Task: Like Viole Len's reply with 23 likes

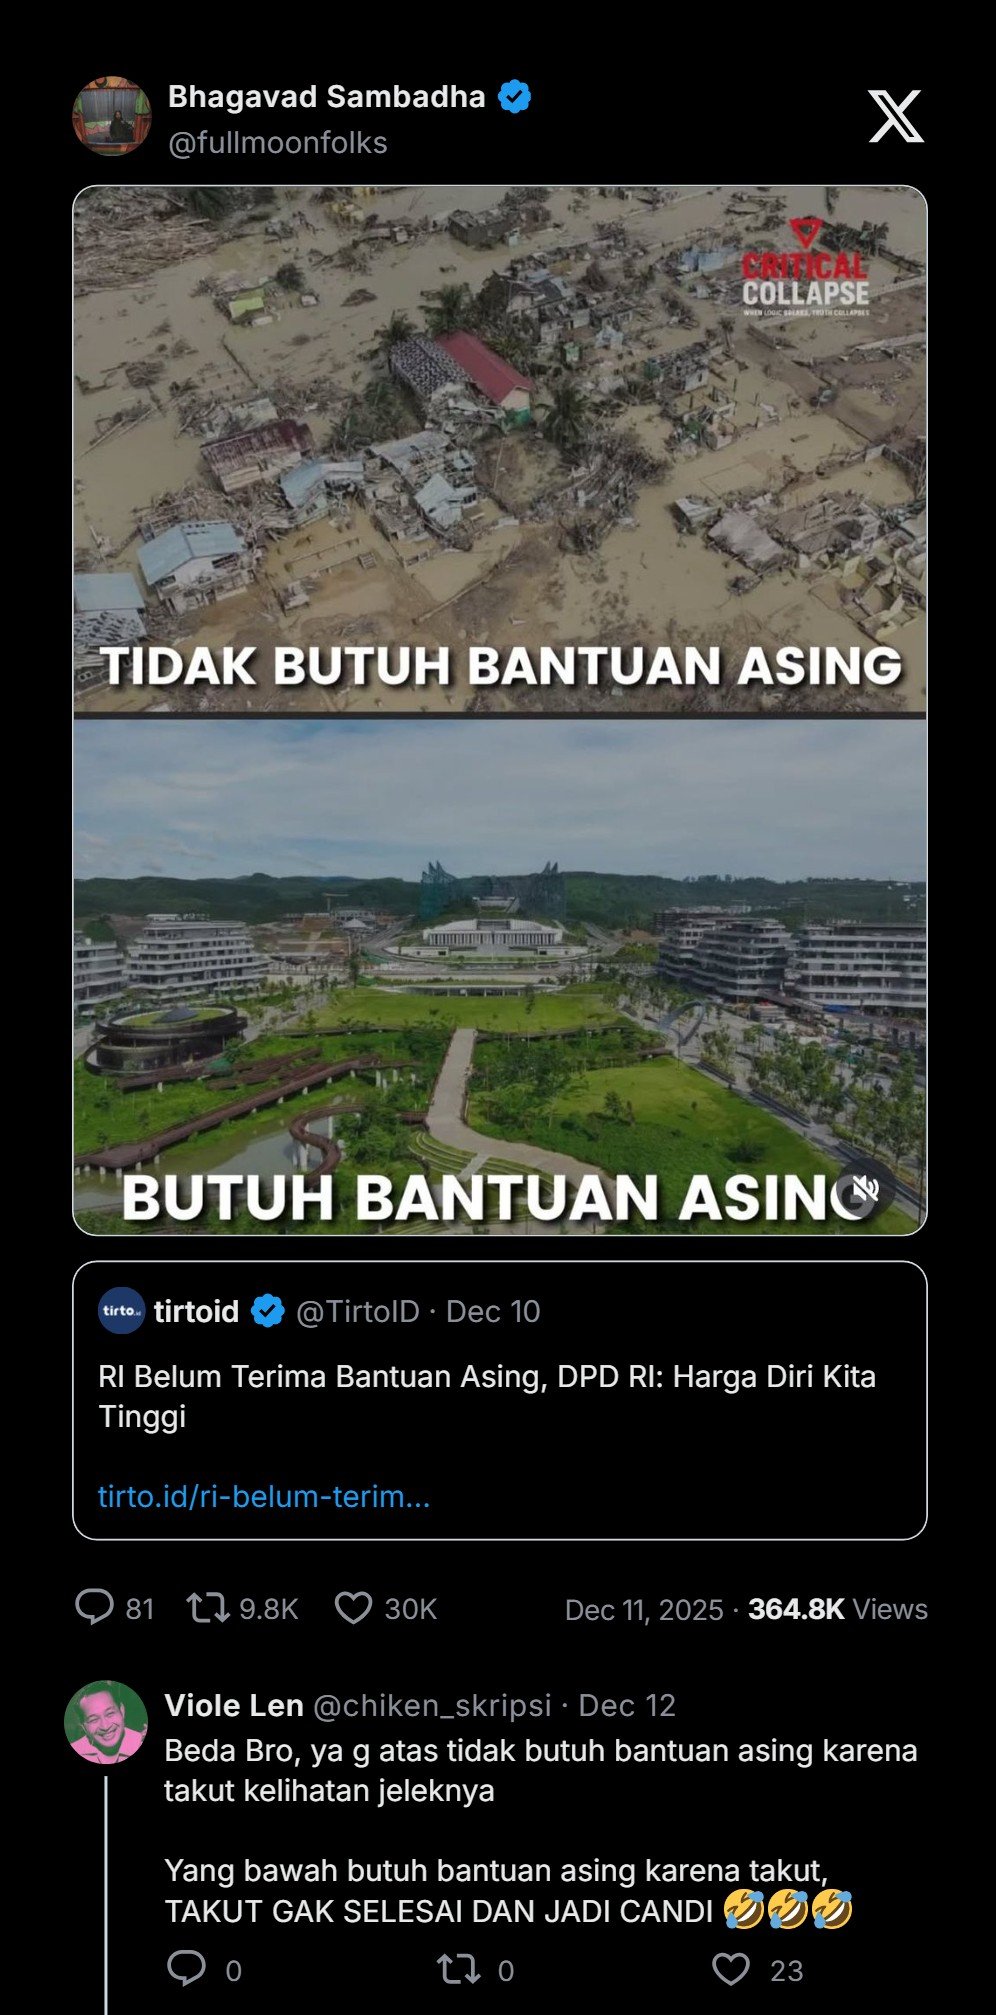Action: coord(731,1968)
